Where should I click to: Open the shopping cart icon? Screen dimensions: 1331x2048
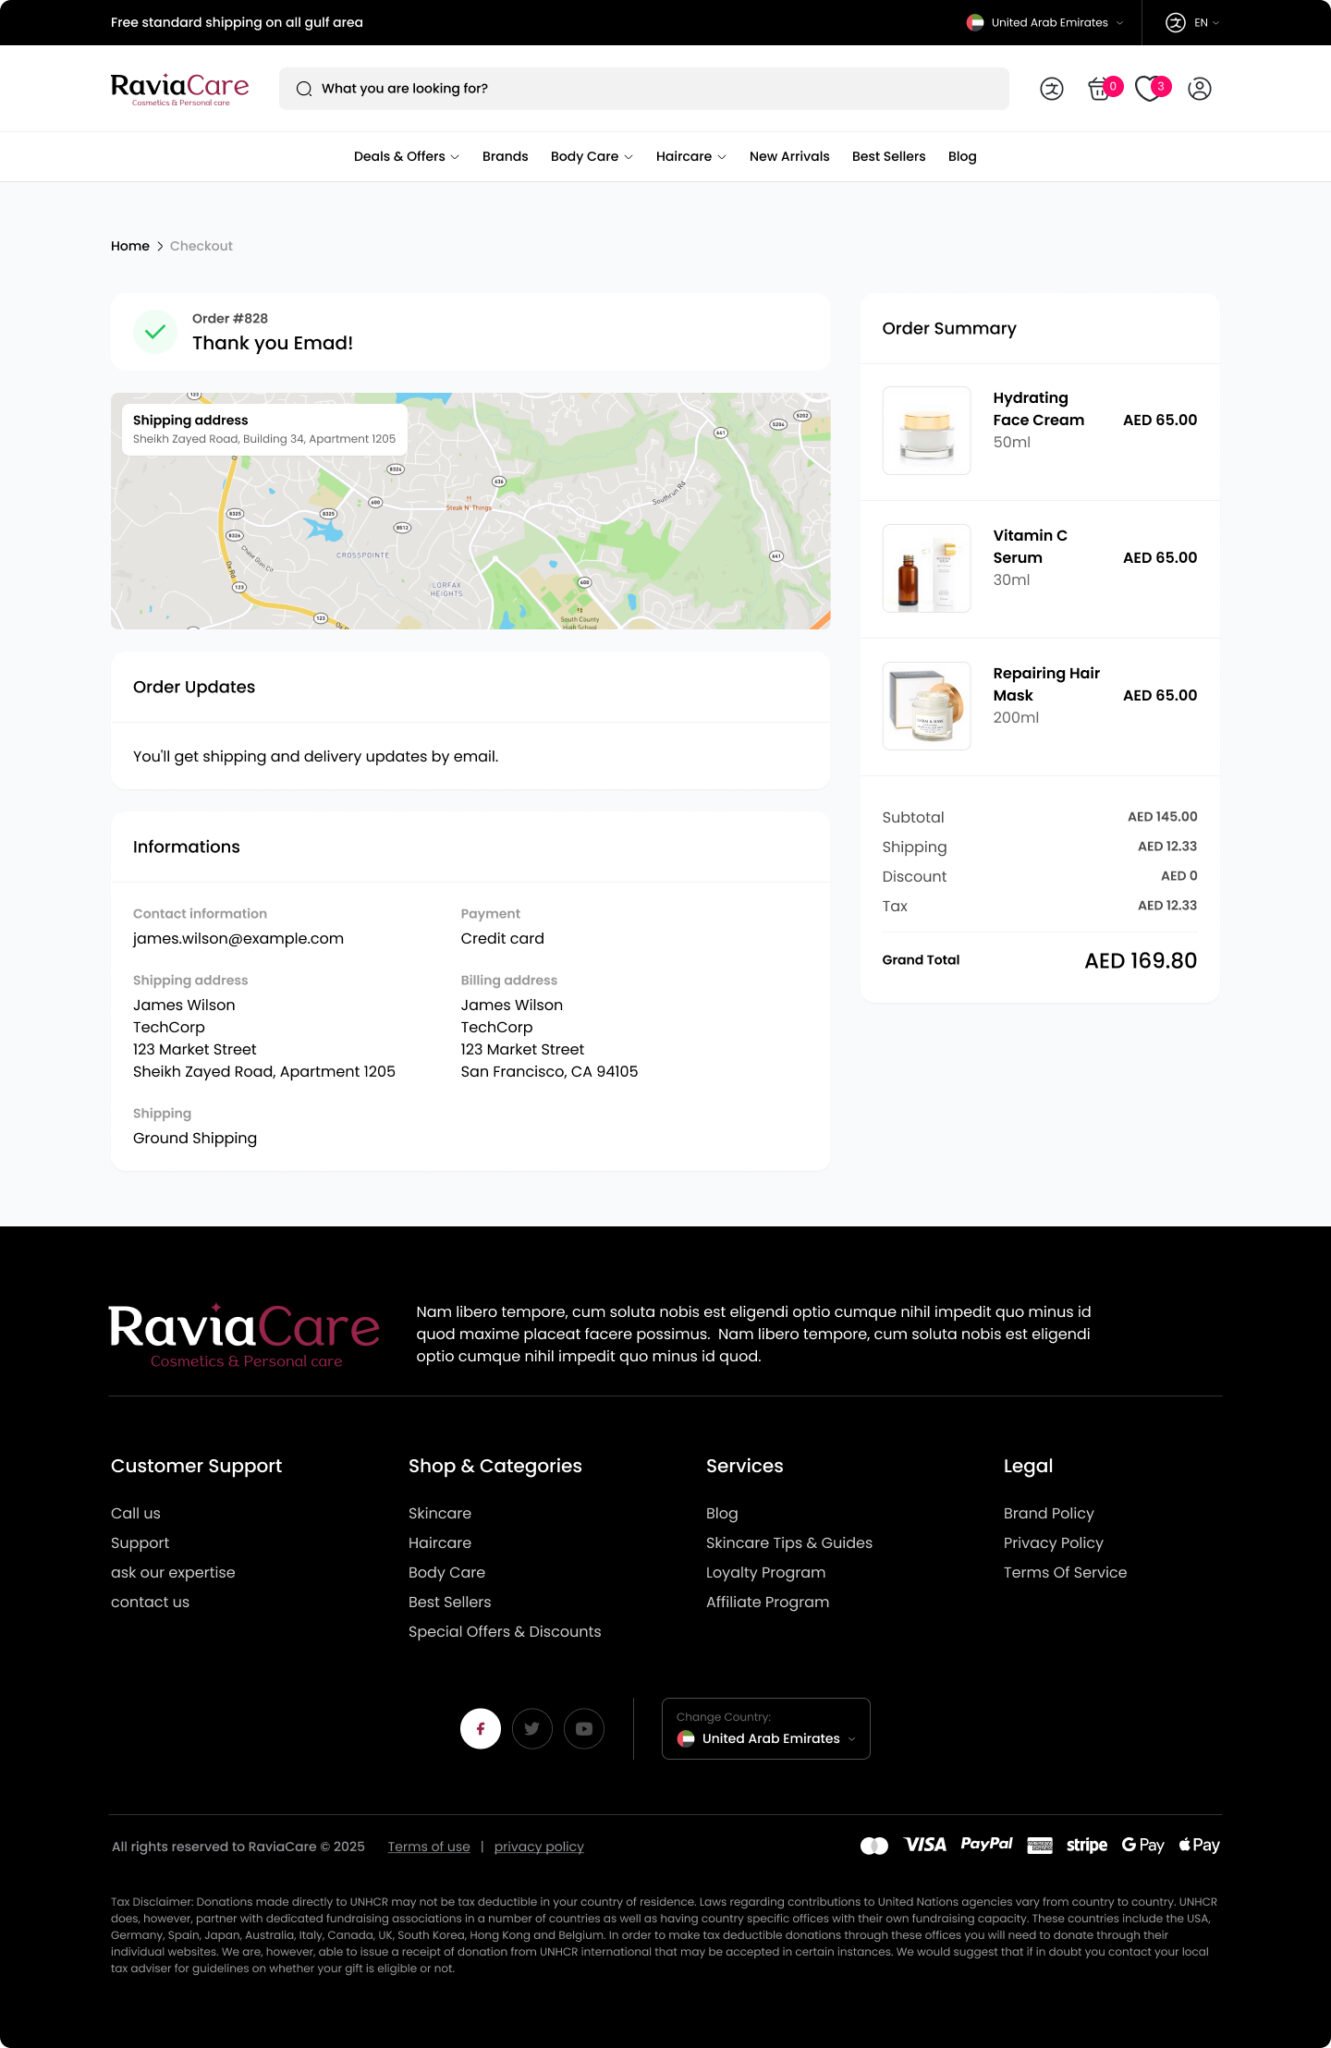[1100, 89]
